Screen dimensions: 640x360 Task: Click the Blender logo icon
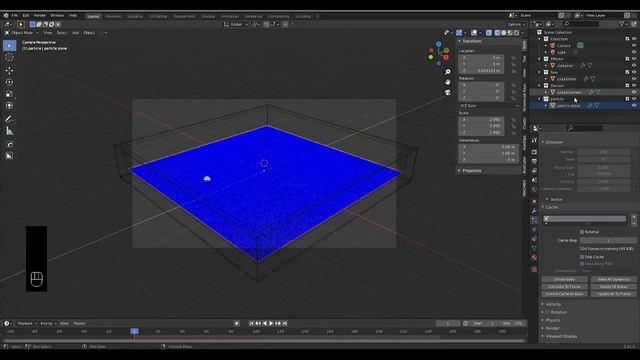click(6, 16)
